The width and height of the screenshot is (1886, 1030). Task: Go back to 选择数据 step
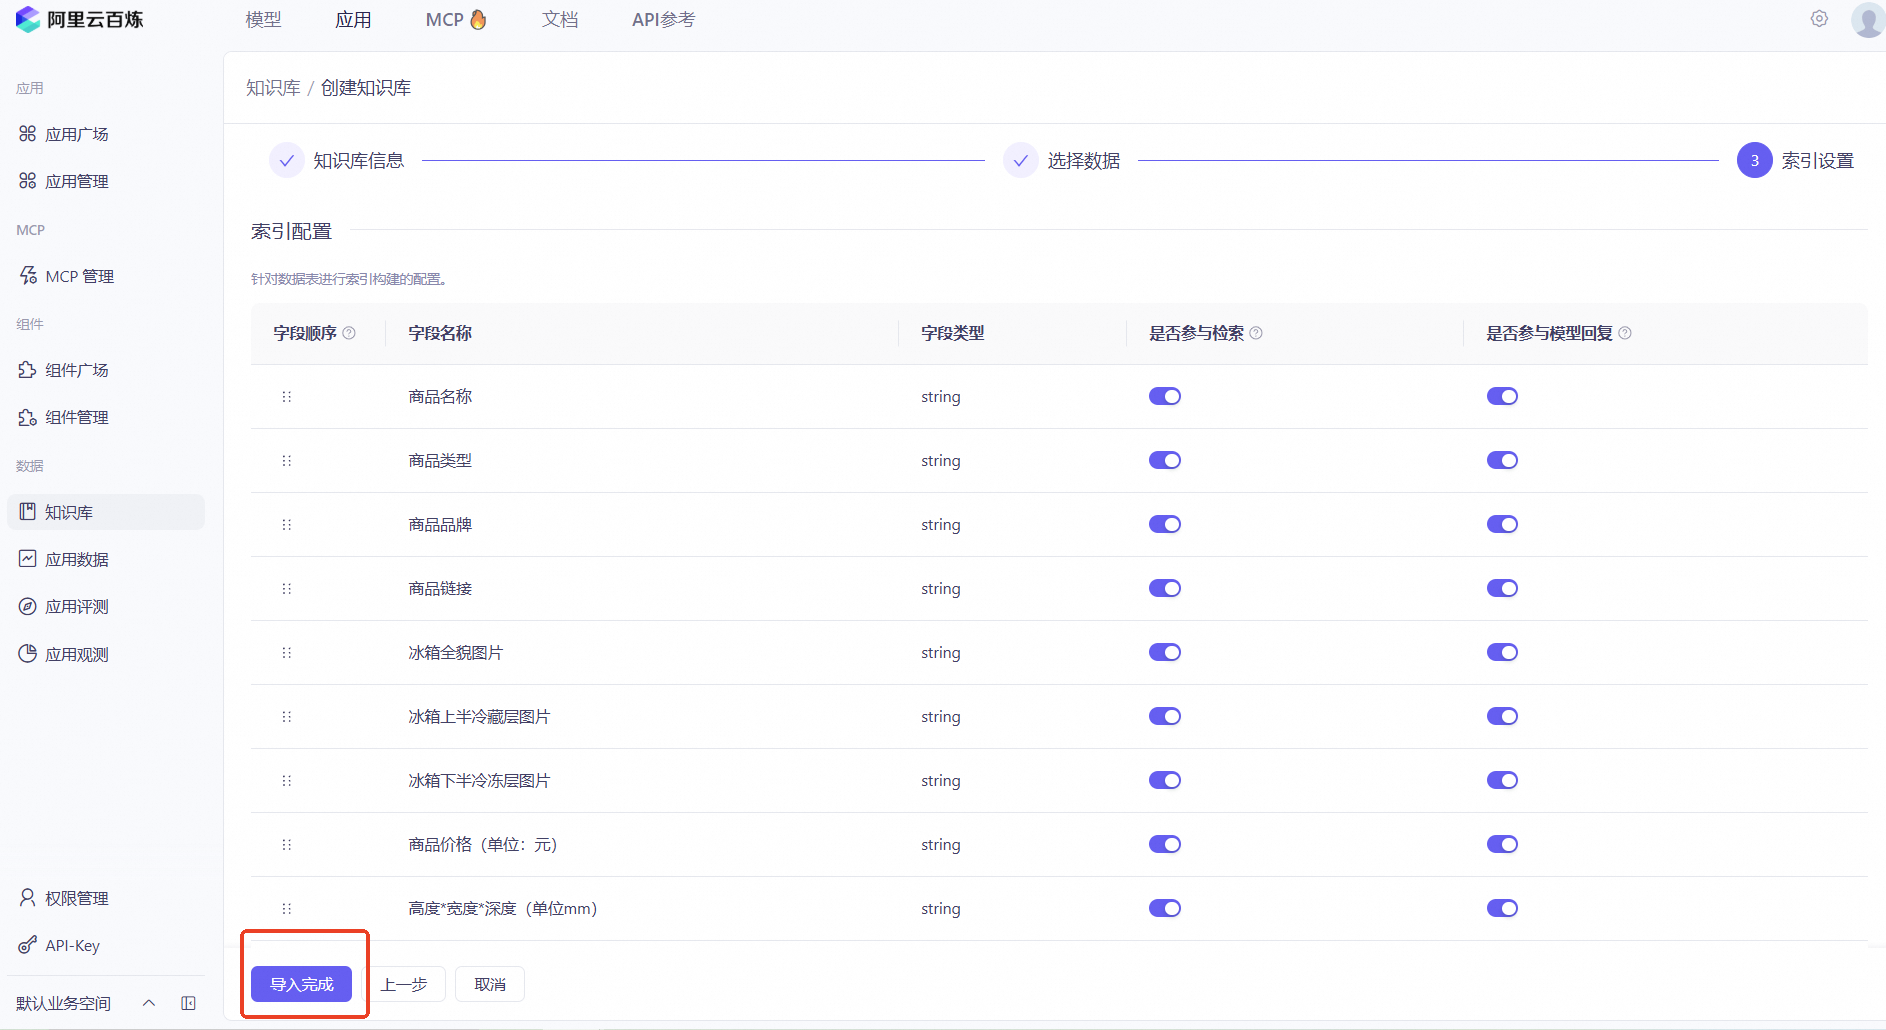point(1062,161)
